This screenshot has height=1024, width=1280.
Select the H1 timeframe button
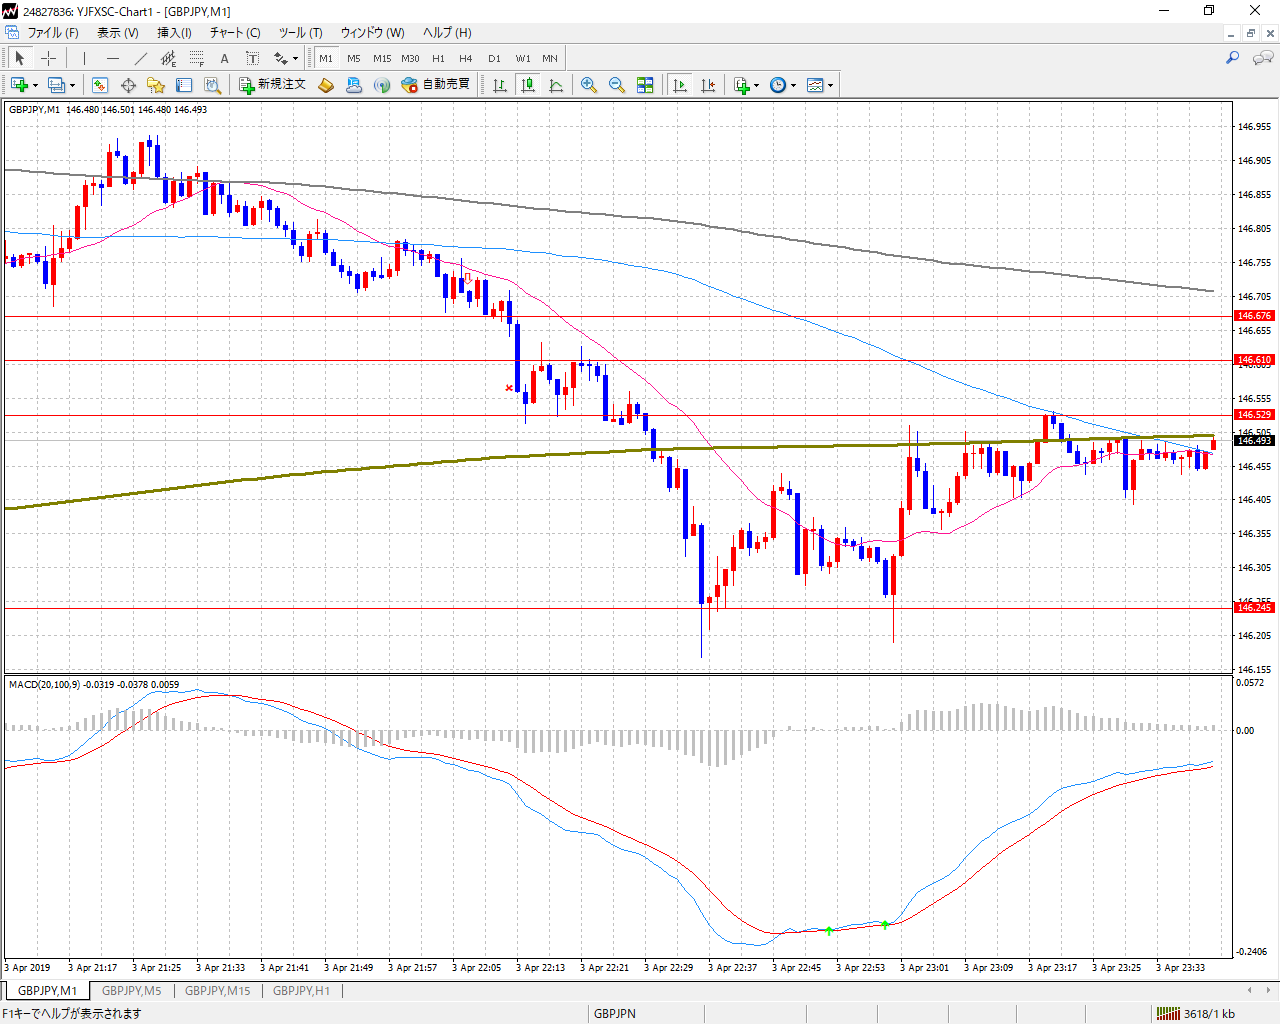tap(438, 58)
